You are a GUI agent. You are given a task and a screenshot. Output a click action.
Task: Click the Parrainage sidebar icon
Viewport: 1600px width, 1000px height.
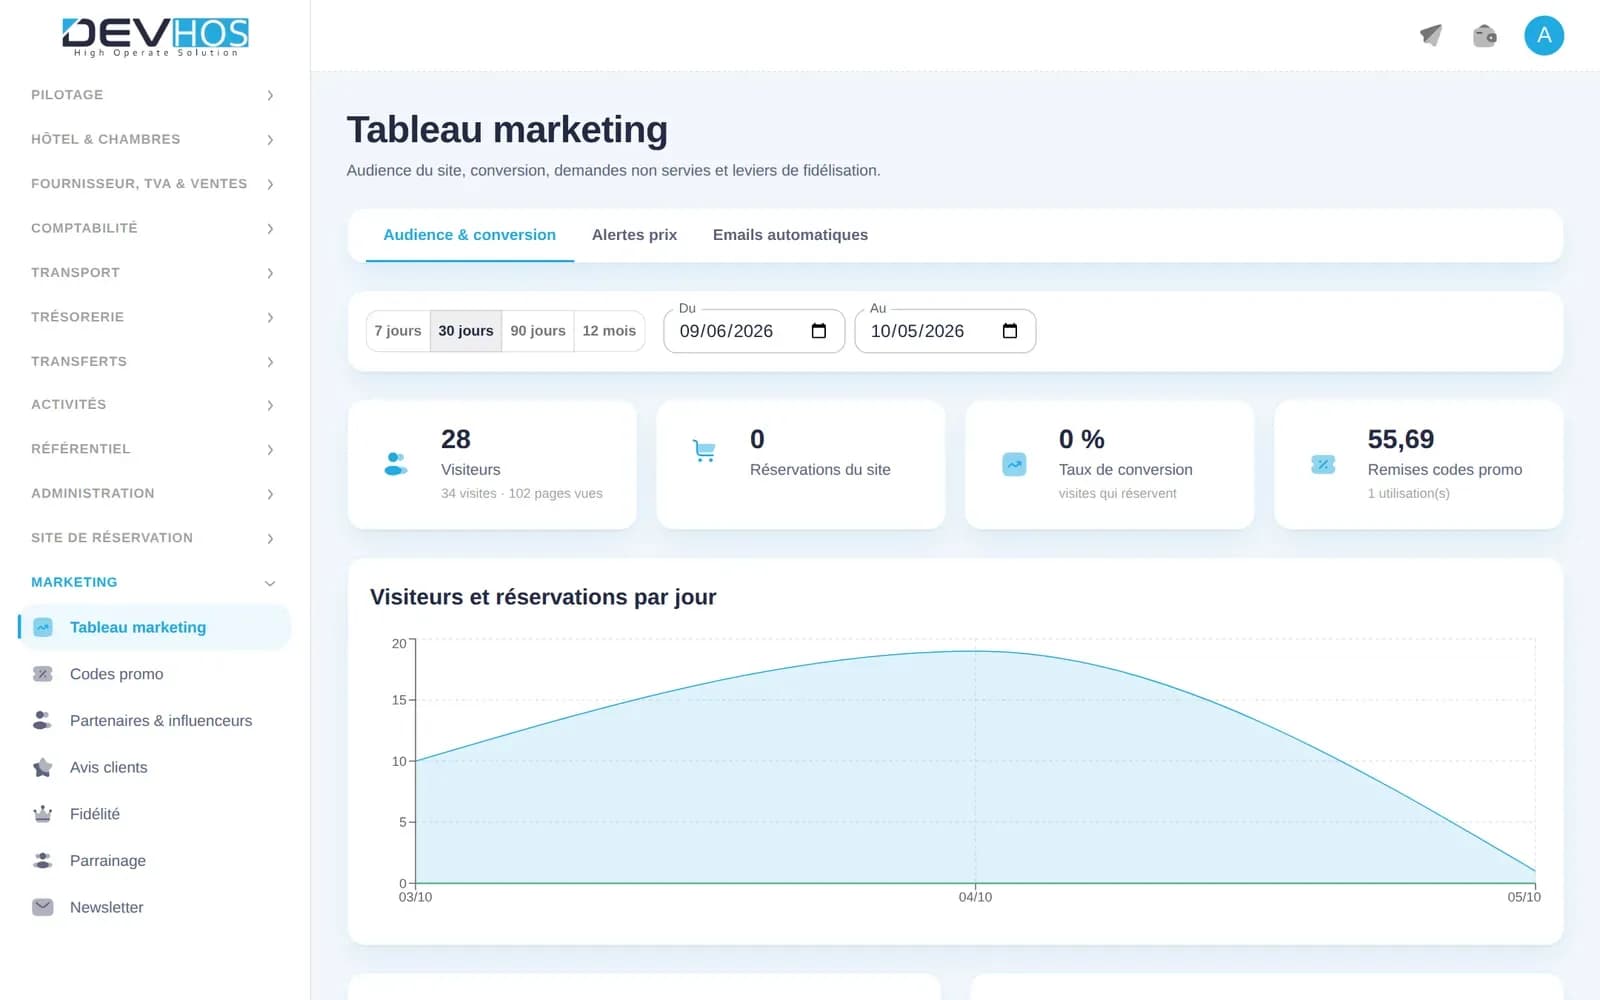coord(43,860)
